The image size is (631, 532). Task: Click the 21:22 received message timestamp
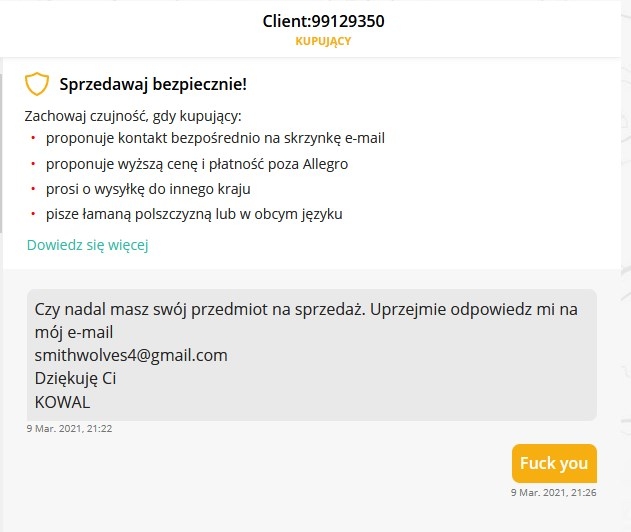coord(69,429)
